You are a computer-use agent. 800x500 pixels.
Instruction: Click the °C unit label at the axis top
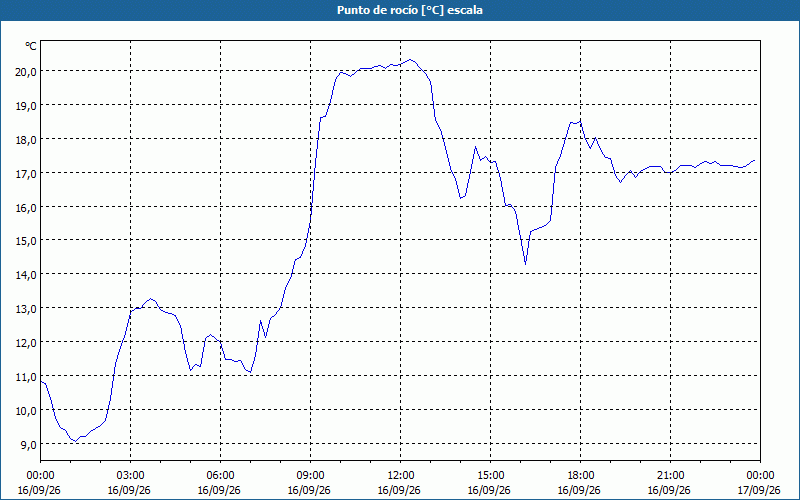(31, 46)
